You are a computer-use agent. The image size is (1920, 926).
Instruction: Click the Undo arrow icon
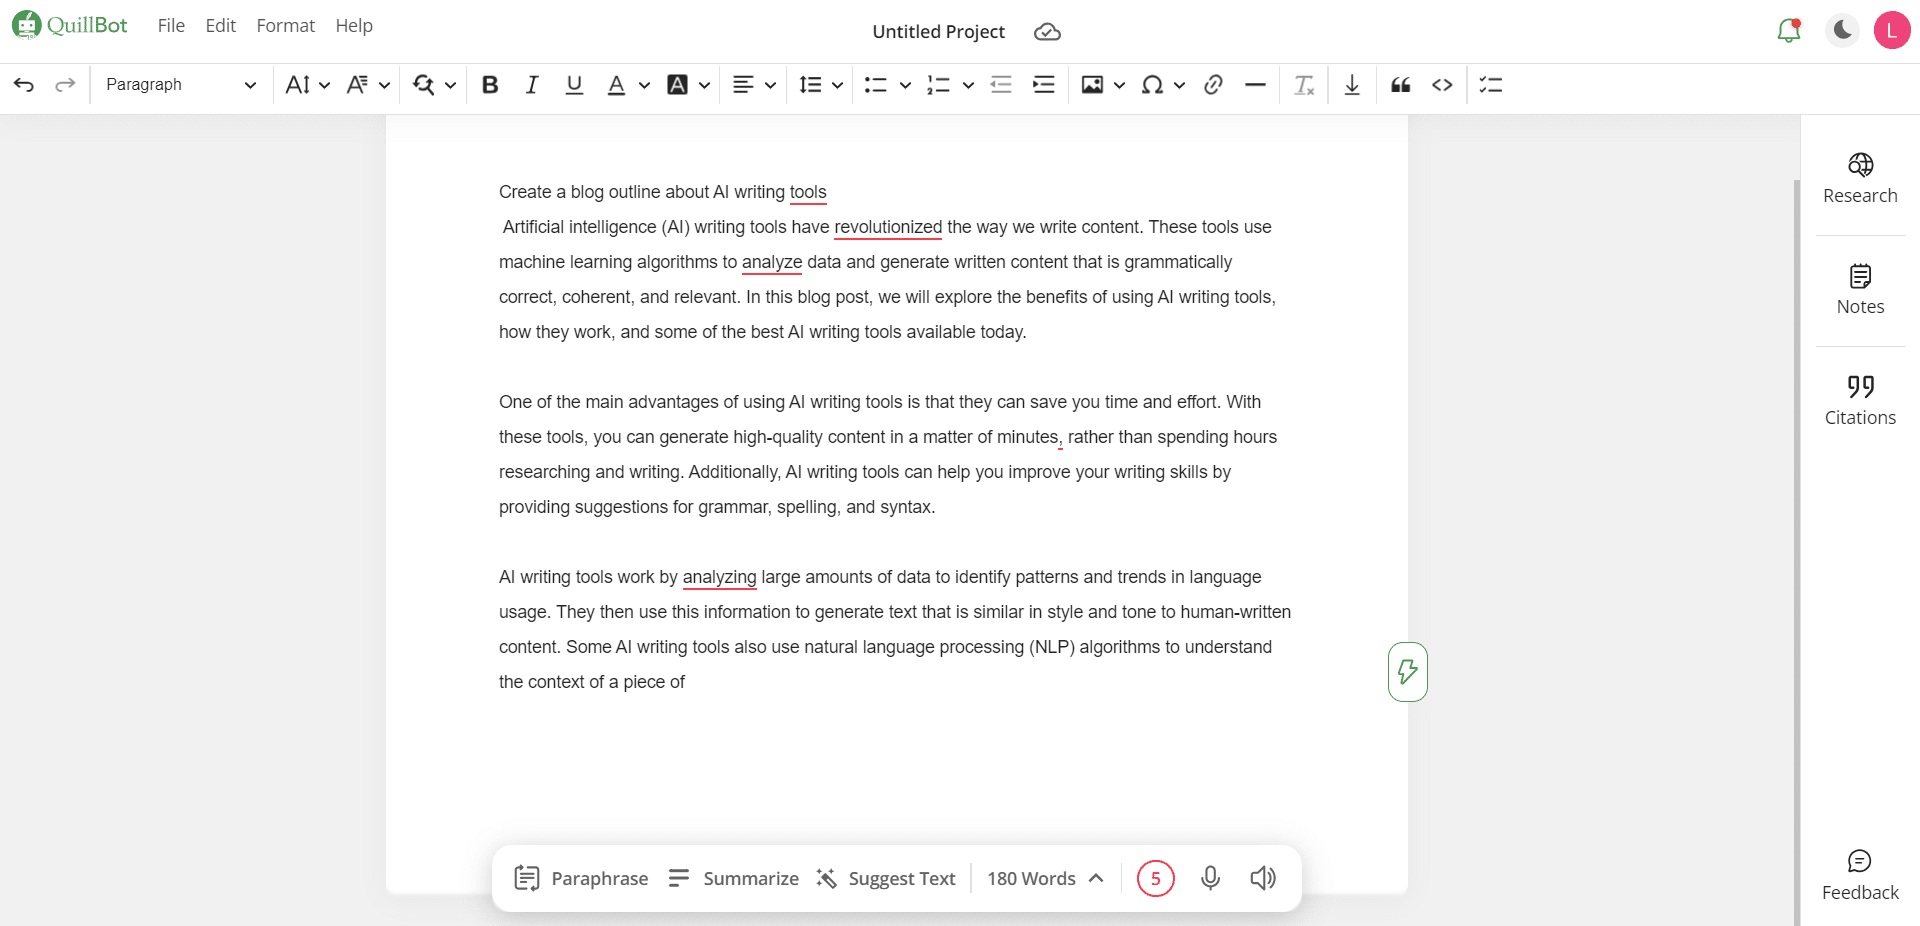click(24, 85)
